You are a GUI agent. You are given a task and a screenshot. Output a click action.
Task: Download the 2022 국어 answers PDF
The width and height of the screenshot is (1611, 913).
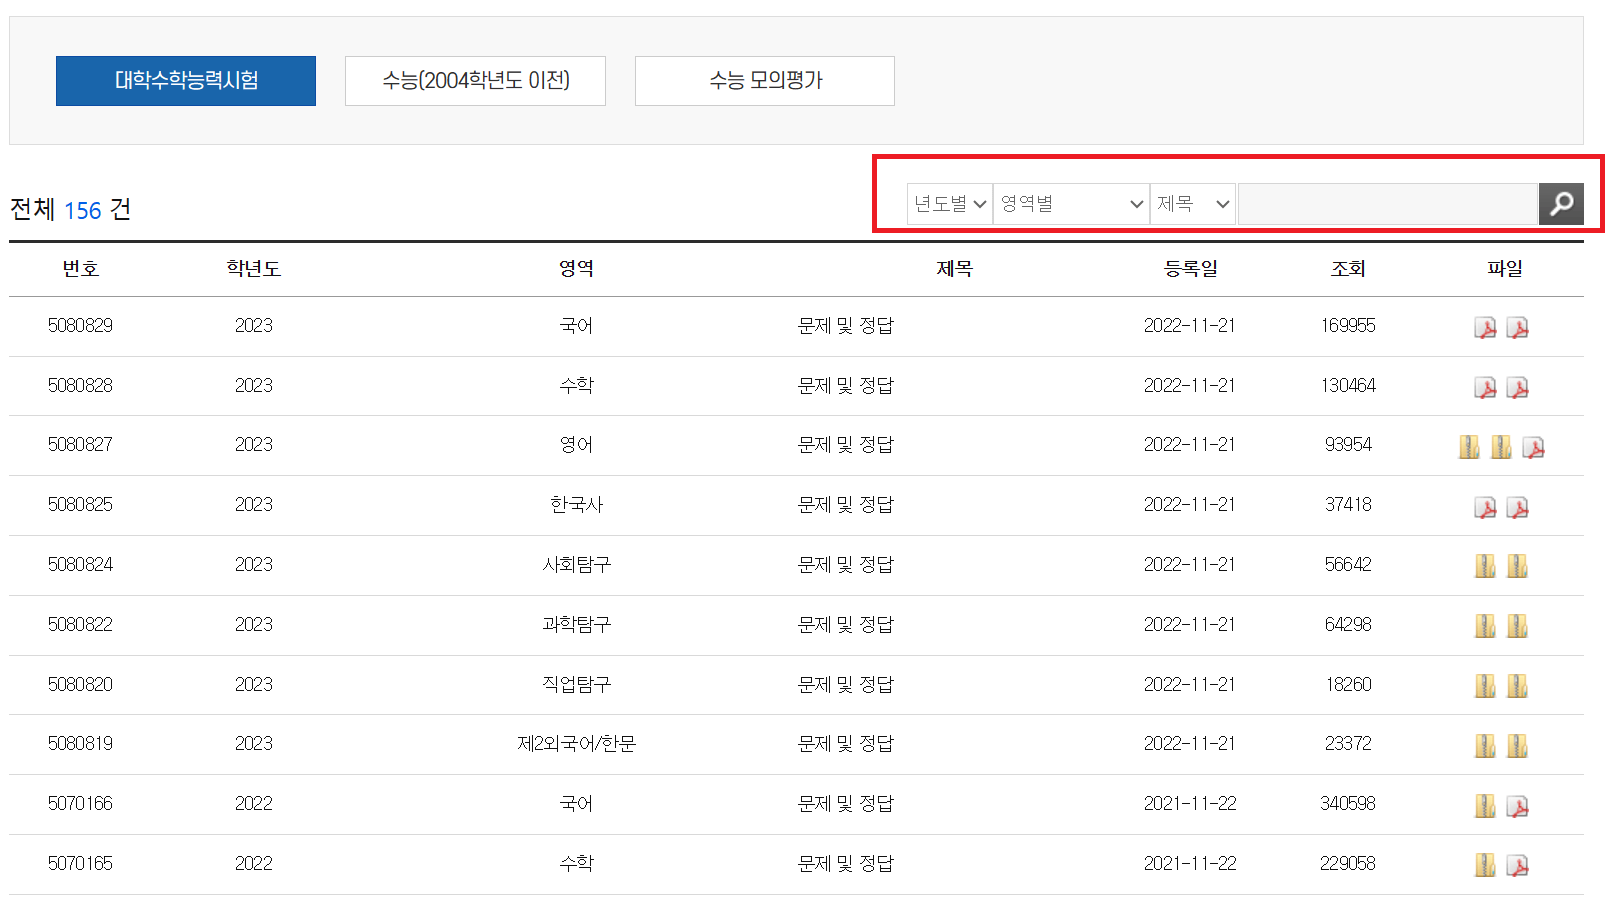tap(1519, 803)
